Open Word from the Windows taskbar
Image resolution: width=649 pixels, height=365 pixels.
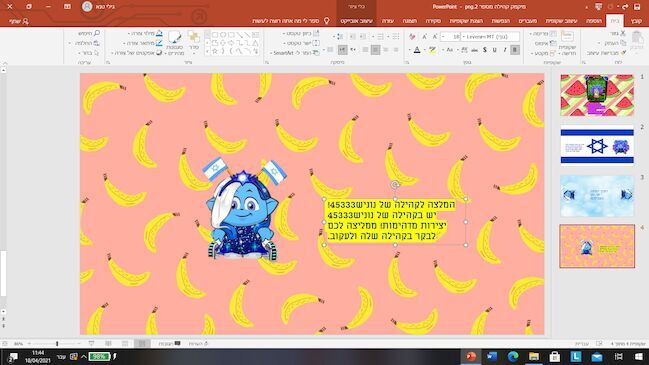pyautogui.click(x=492, y=356)
